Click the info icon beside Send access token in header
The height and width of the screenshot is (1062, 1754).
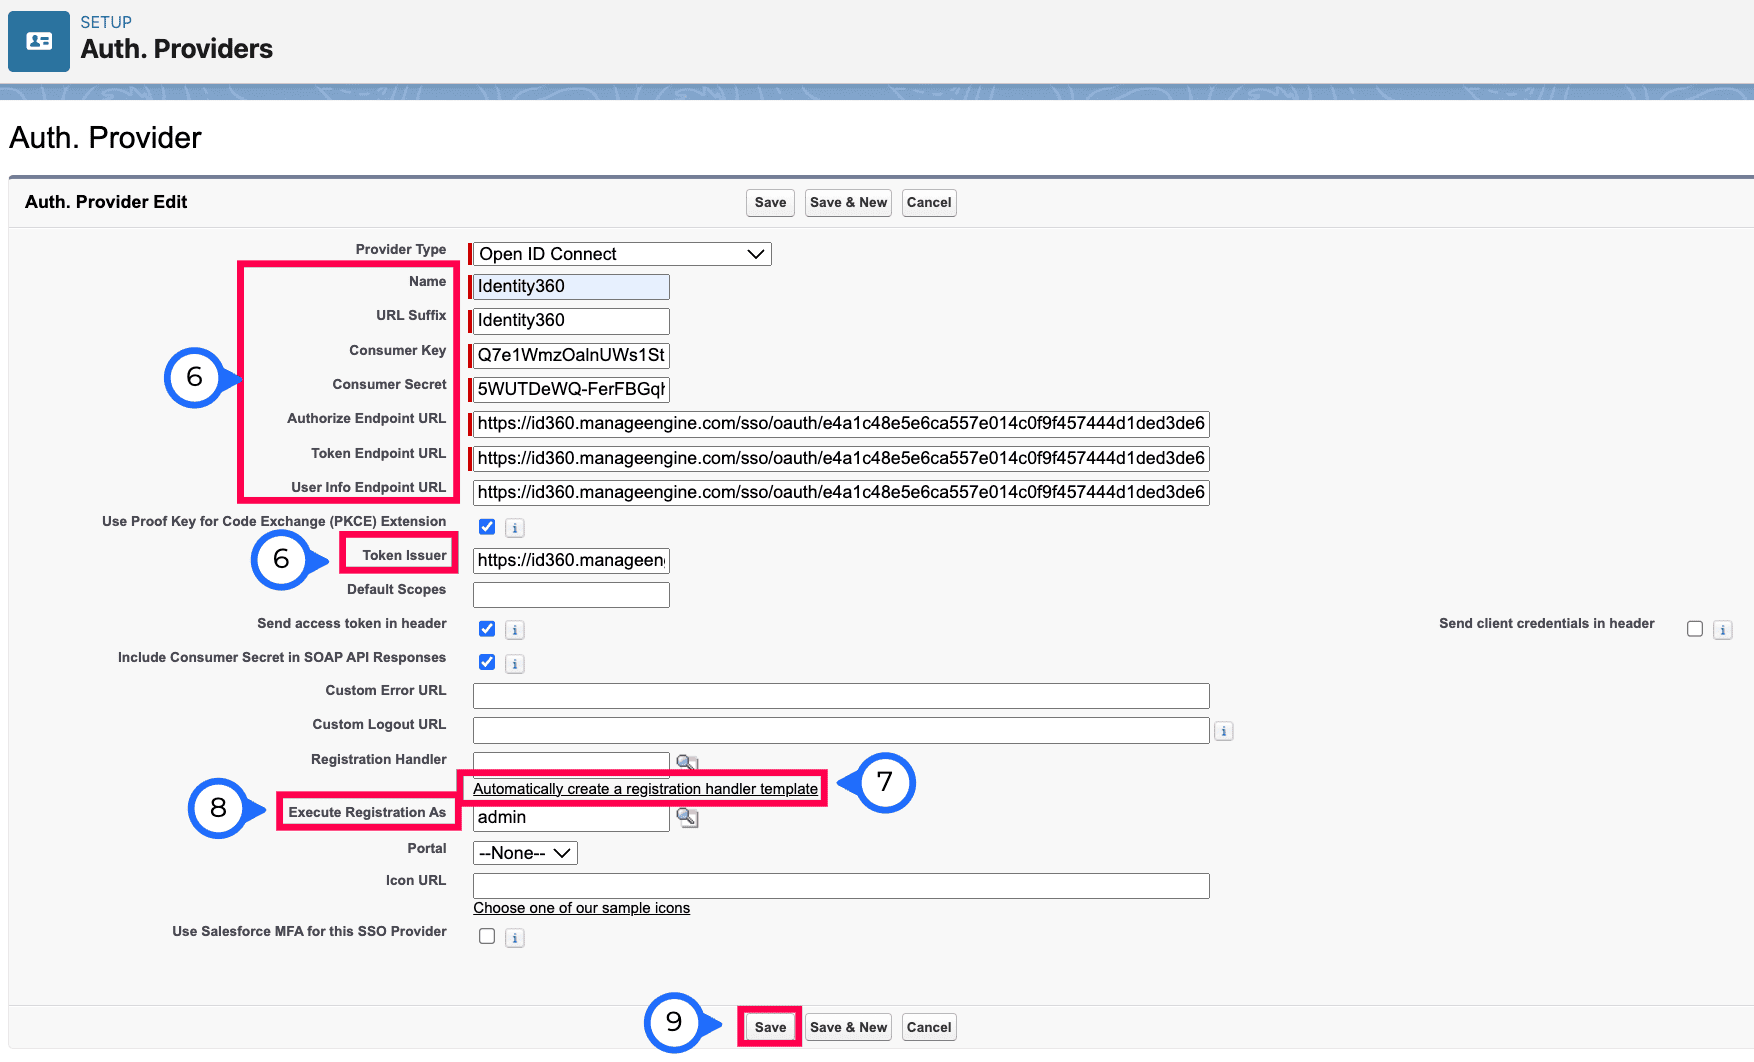514,629
